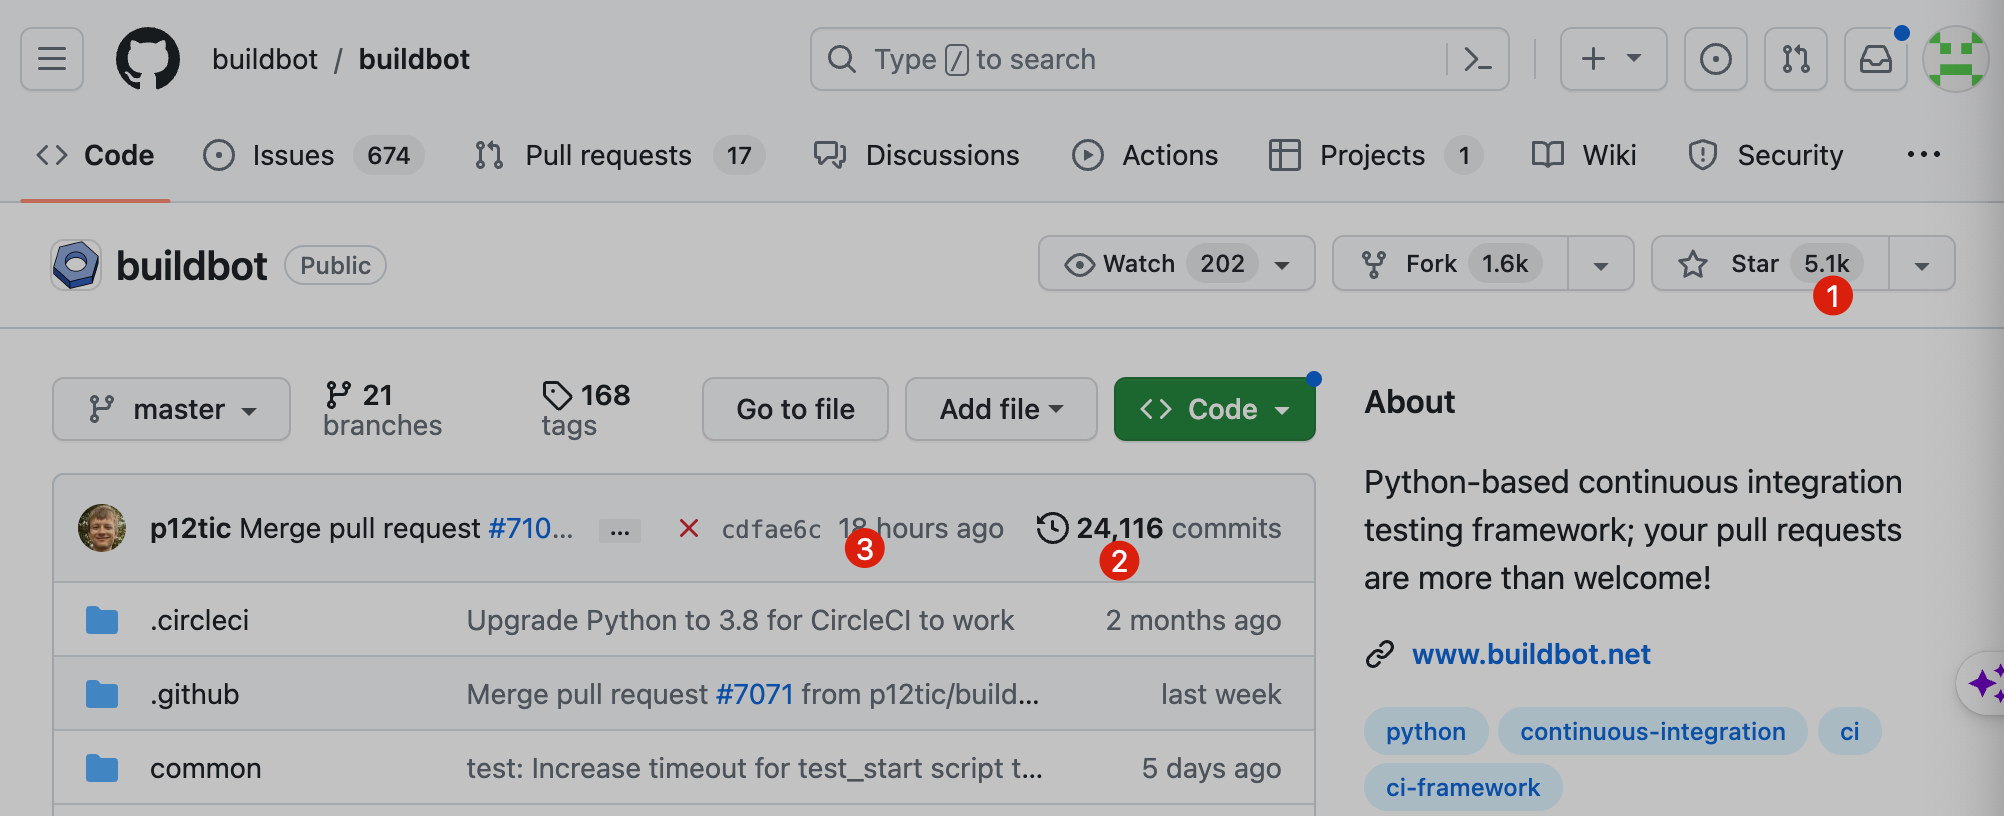Viewport: 2004px width, 816px height.
Task: Click the user profile avatar
Action: [x=1955, y=60]
